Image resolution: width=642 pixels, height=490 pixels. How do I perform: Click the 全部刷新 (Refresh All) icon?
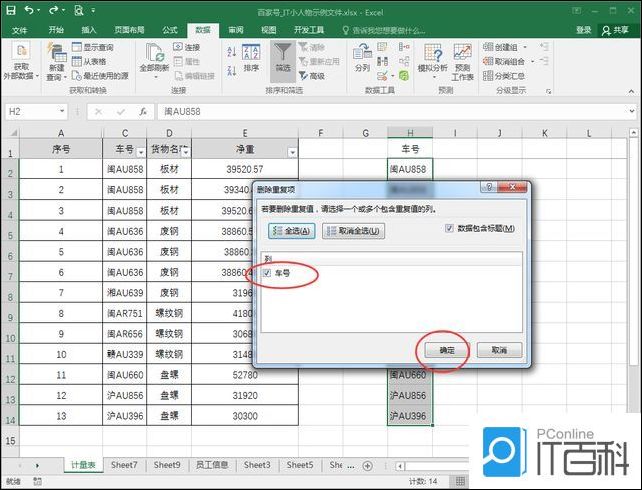point(154,55)
